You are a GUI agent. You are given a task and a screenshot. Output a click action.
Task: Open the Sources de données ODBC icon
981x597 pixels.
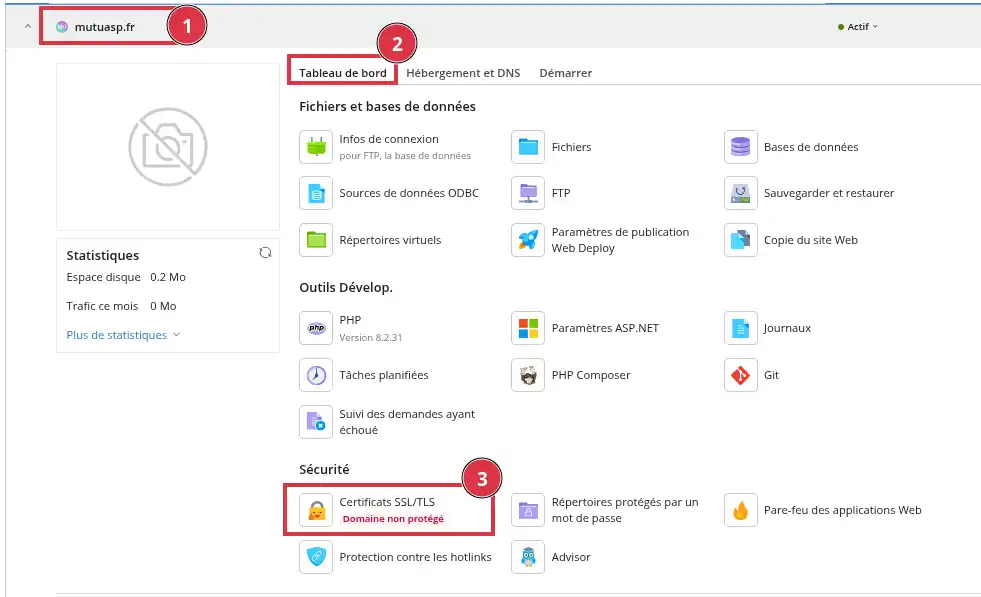tap(316, 193)
